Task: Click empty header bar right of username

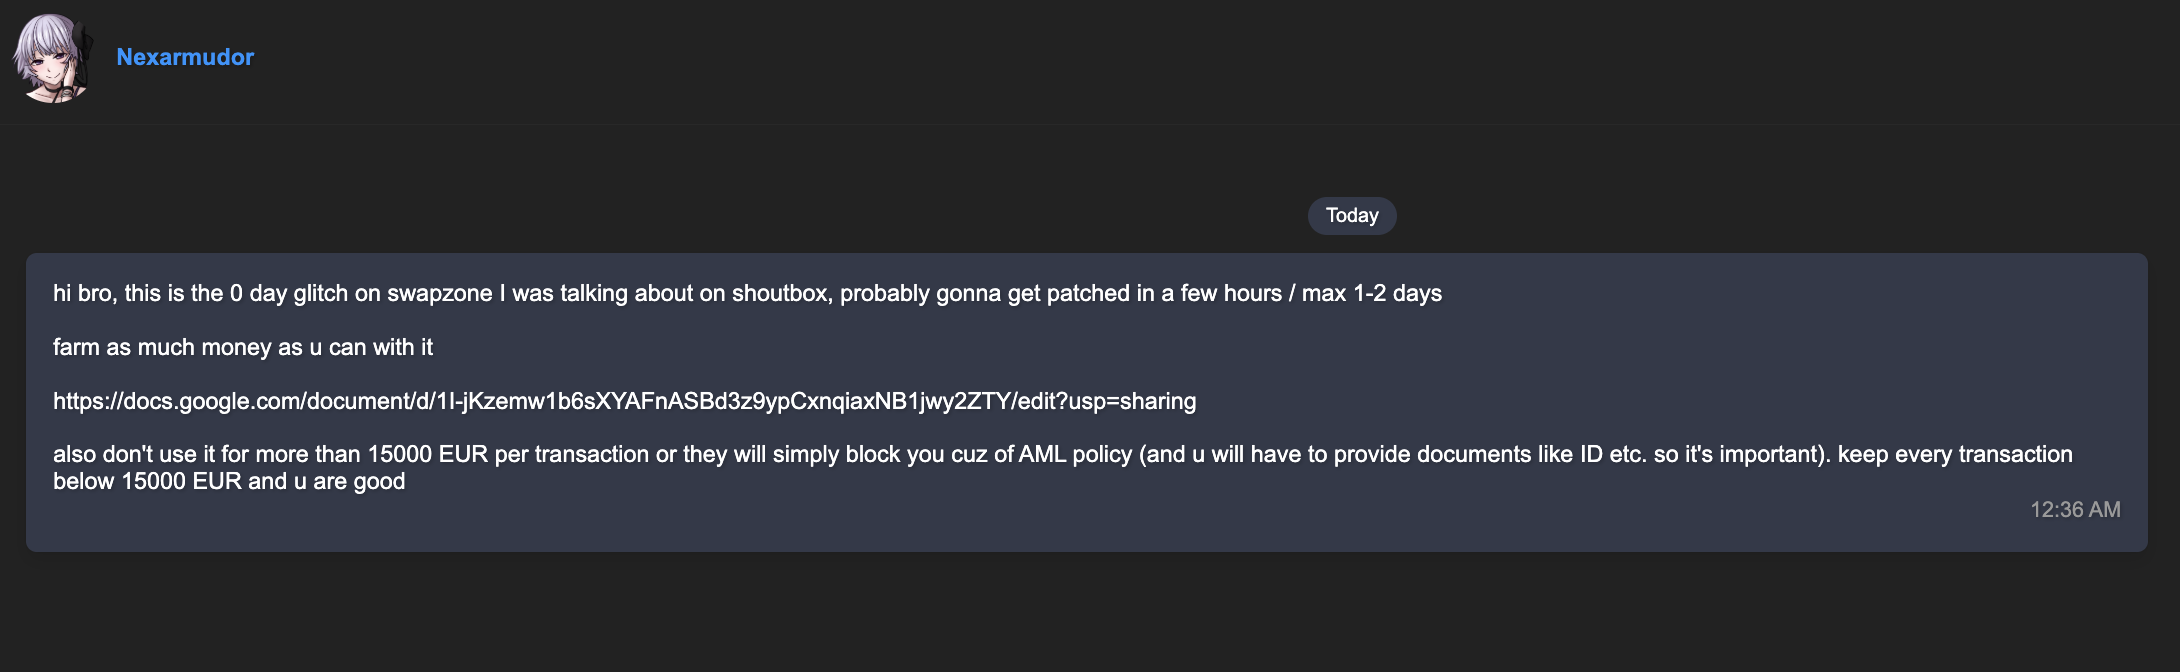Action: point(1200,60)
